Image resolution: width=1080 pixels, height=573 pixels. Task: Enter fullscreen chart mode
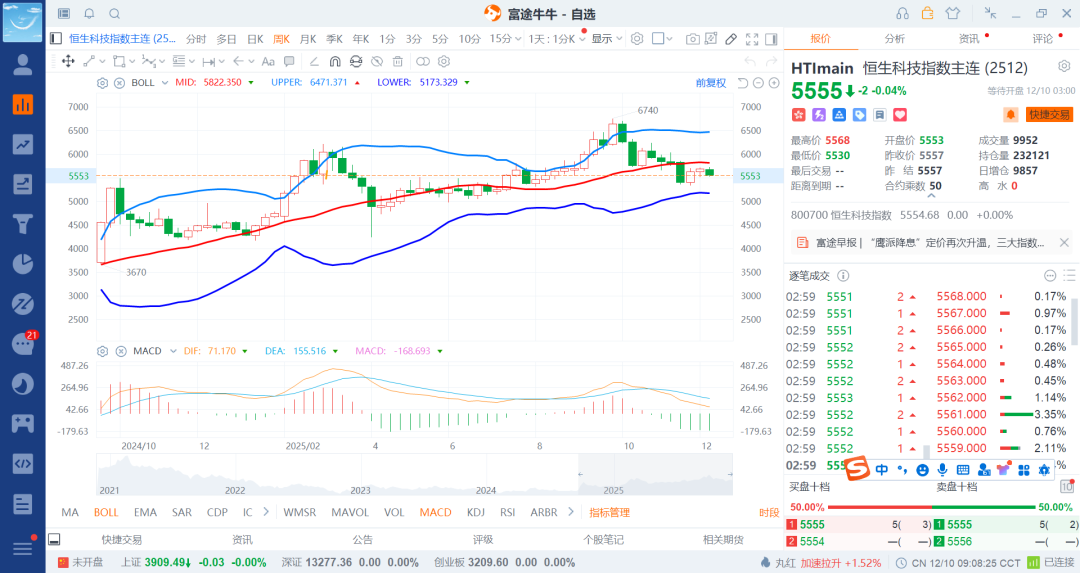point(752,39)
